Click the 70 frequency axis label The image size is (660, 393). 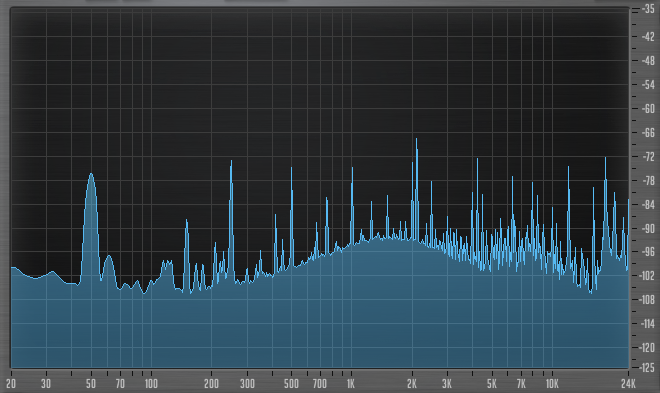120,384
